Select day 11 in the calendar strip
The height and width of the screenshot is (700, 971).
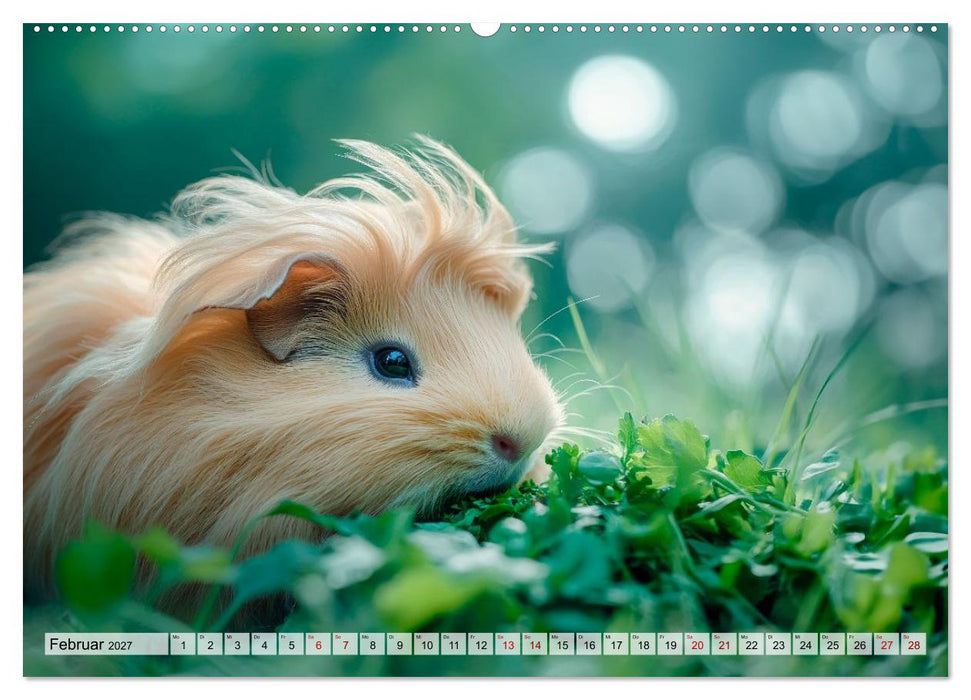[454, 644]
